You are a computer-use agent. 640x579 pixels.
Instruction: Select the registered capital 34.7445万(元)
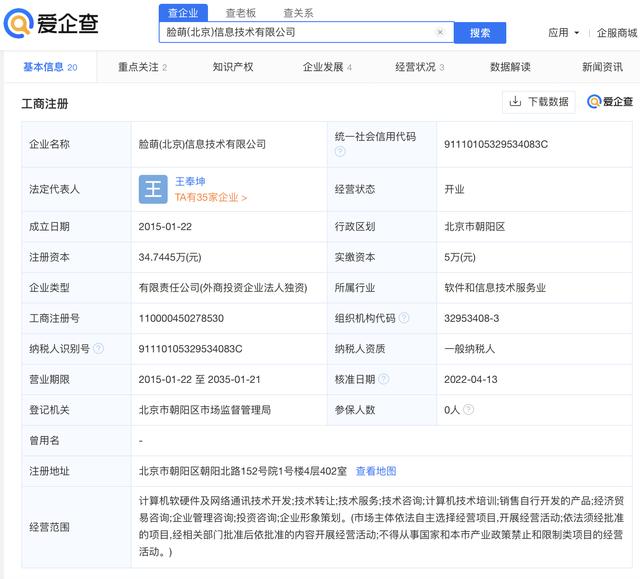coord(170,257)
